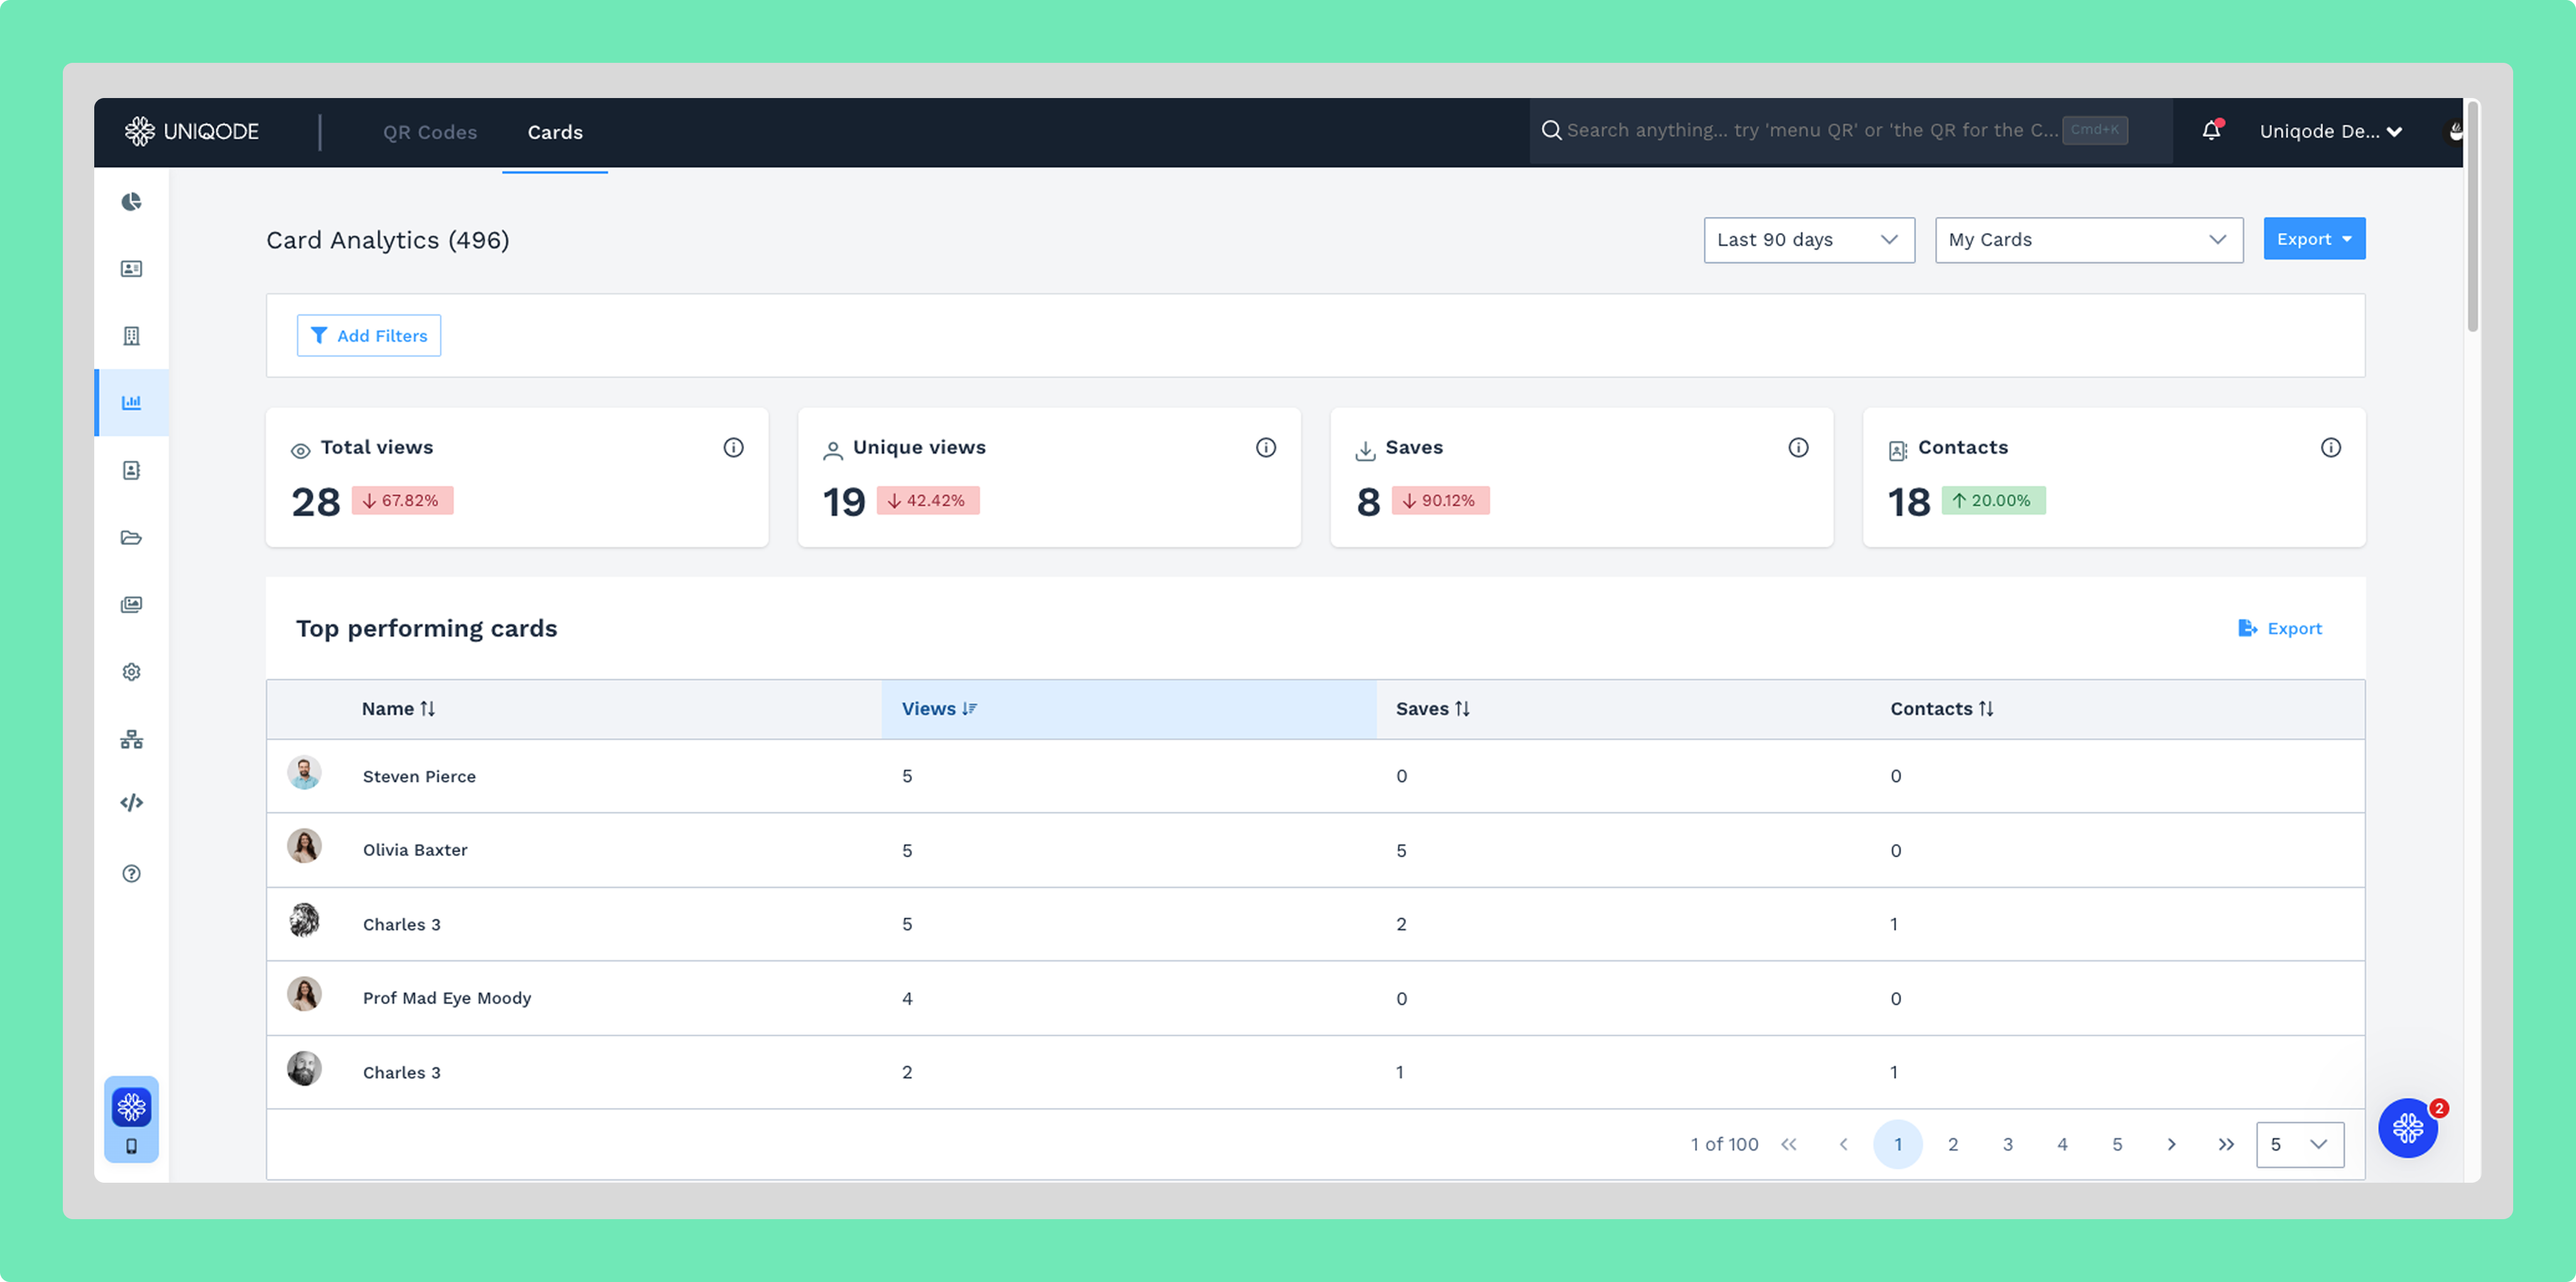The image size is (2576, 1282).
Task: Expand the My Cards dropdown
Action: (2088, 240)
